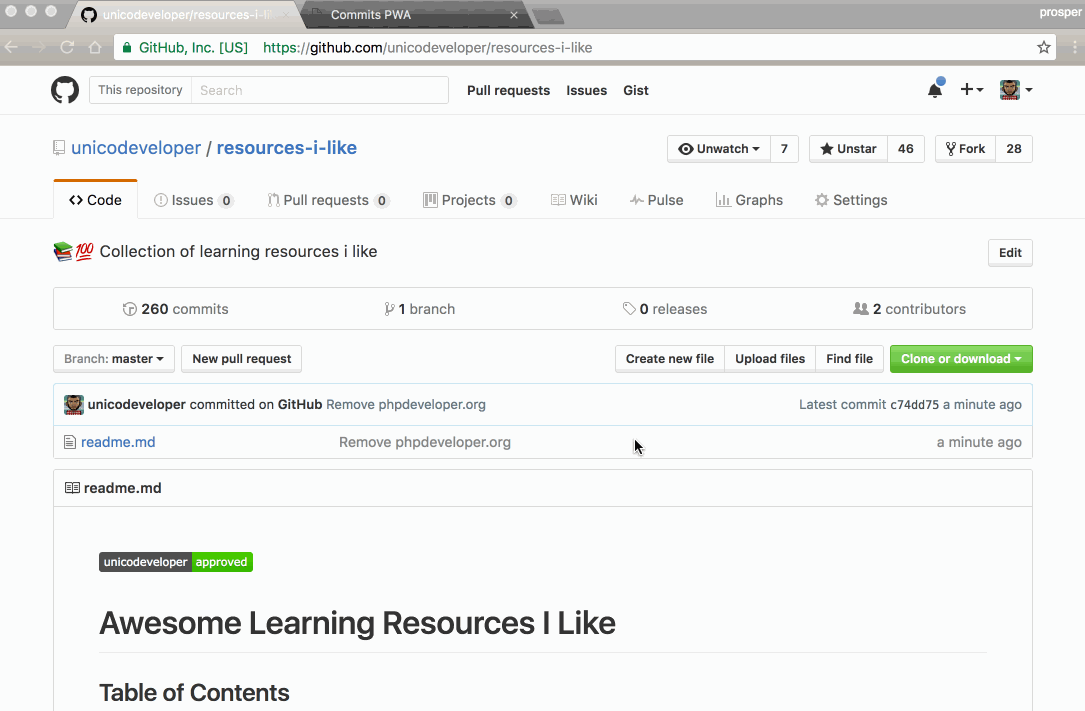The width and height of the screenshot is (1085, 711).
Task: Open the readme.md file
Action: pyautogui.click(x=118, y=442)
